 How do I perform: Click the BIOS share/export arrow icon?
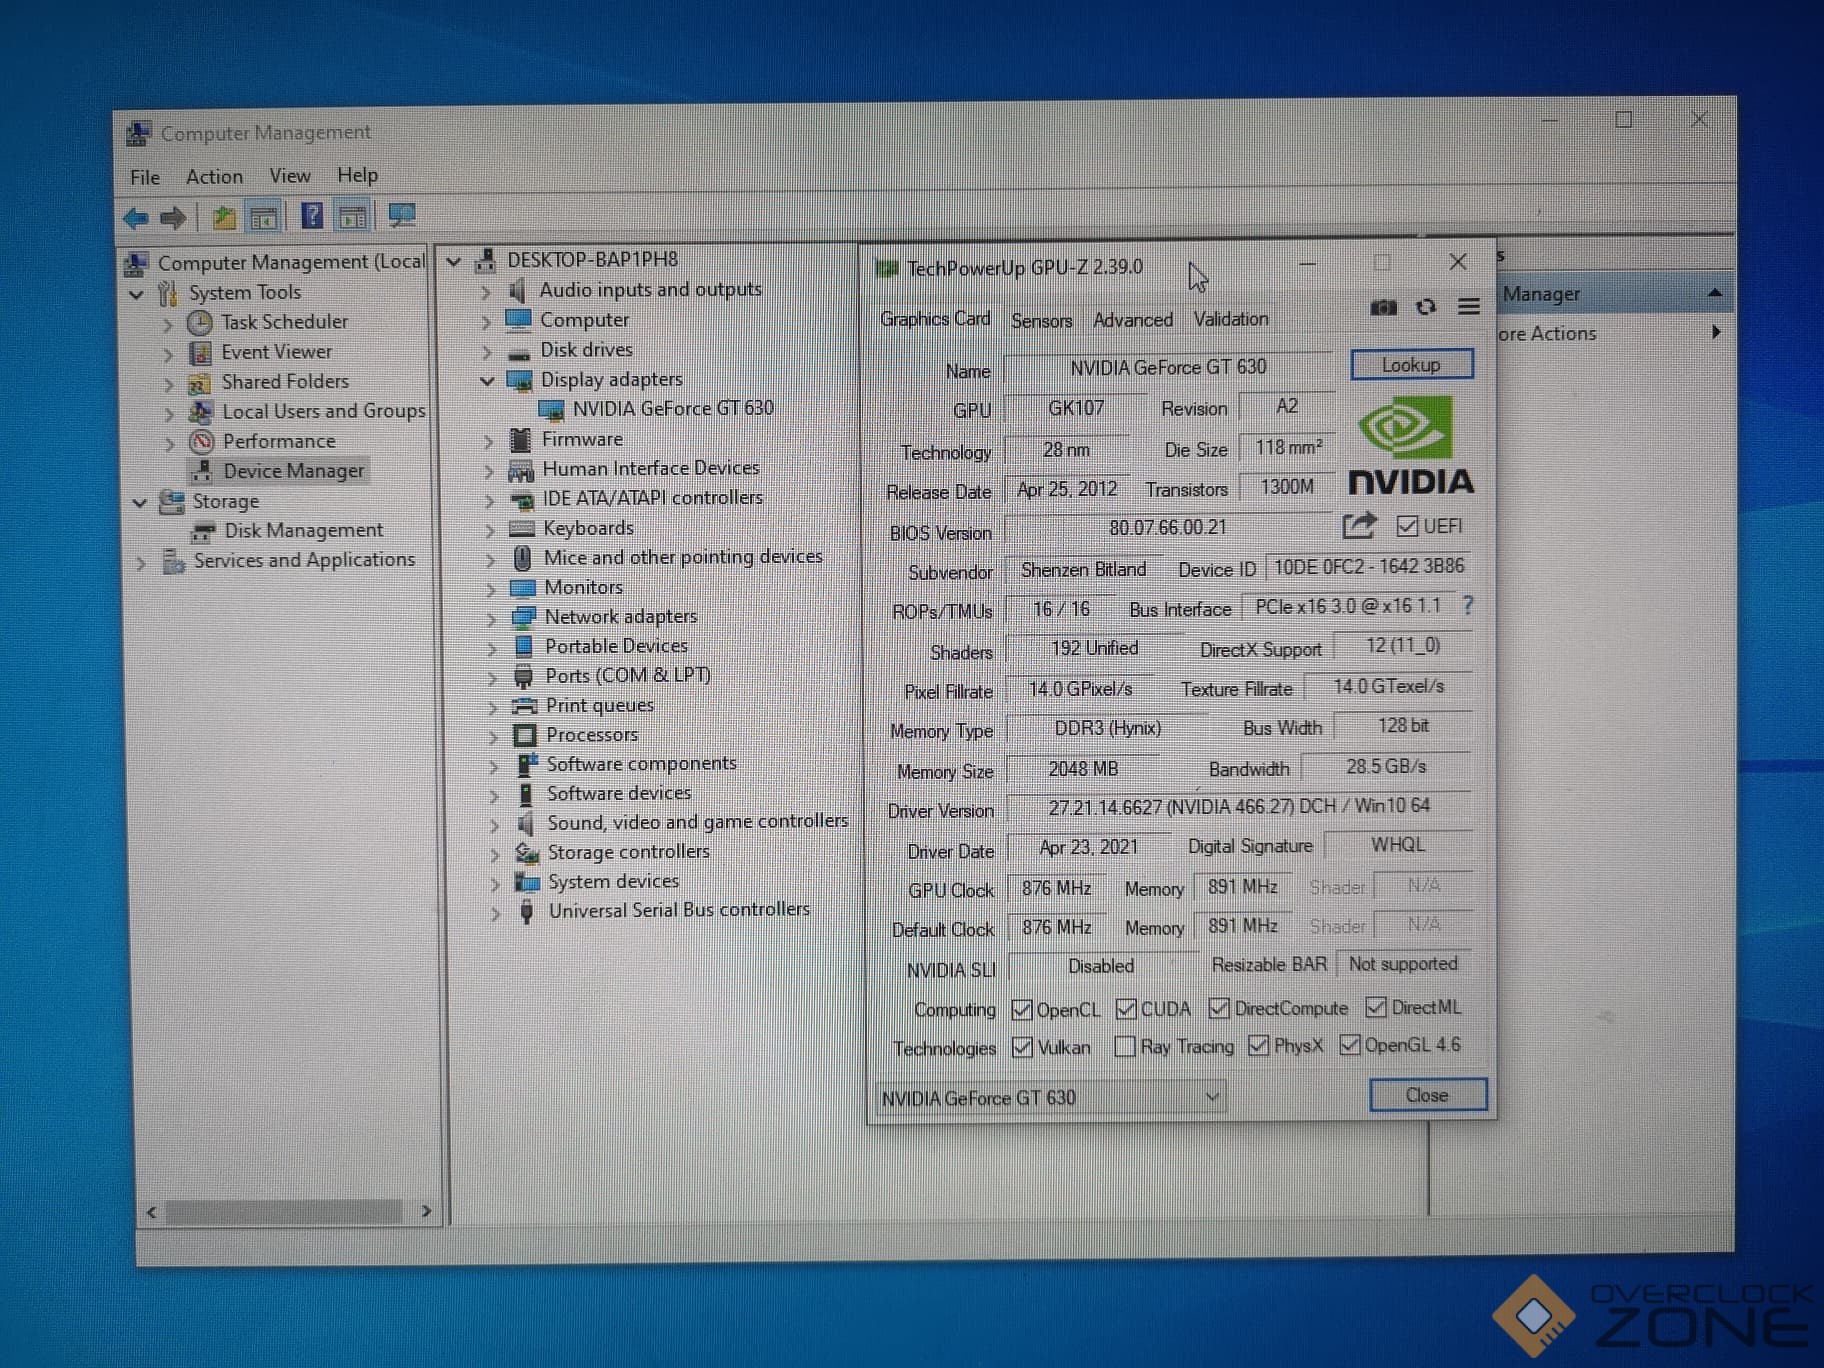point(1359,525)
